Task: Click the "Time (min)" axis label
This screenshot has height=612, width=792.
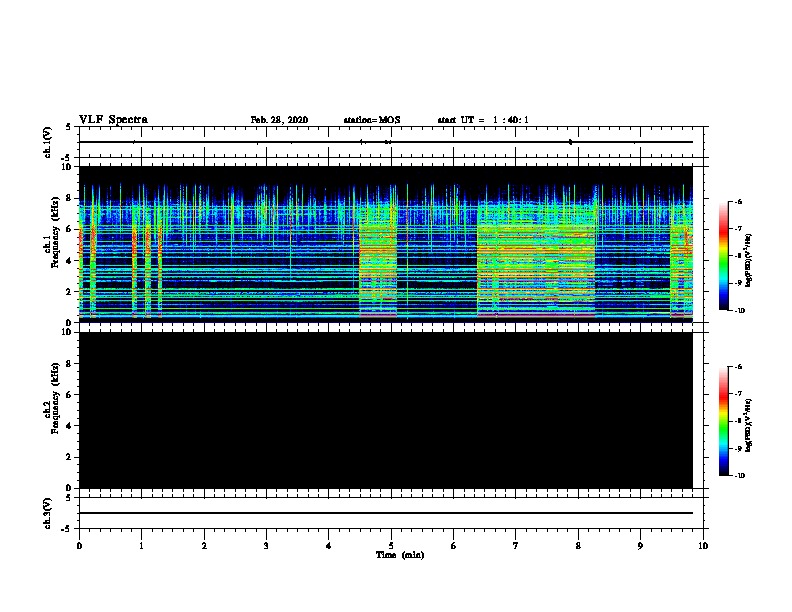Action: click(x=400, y=555)
